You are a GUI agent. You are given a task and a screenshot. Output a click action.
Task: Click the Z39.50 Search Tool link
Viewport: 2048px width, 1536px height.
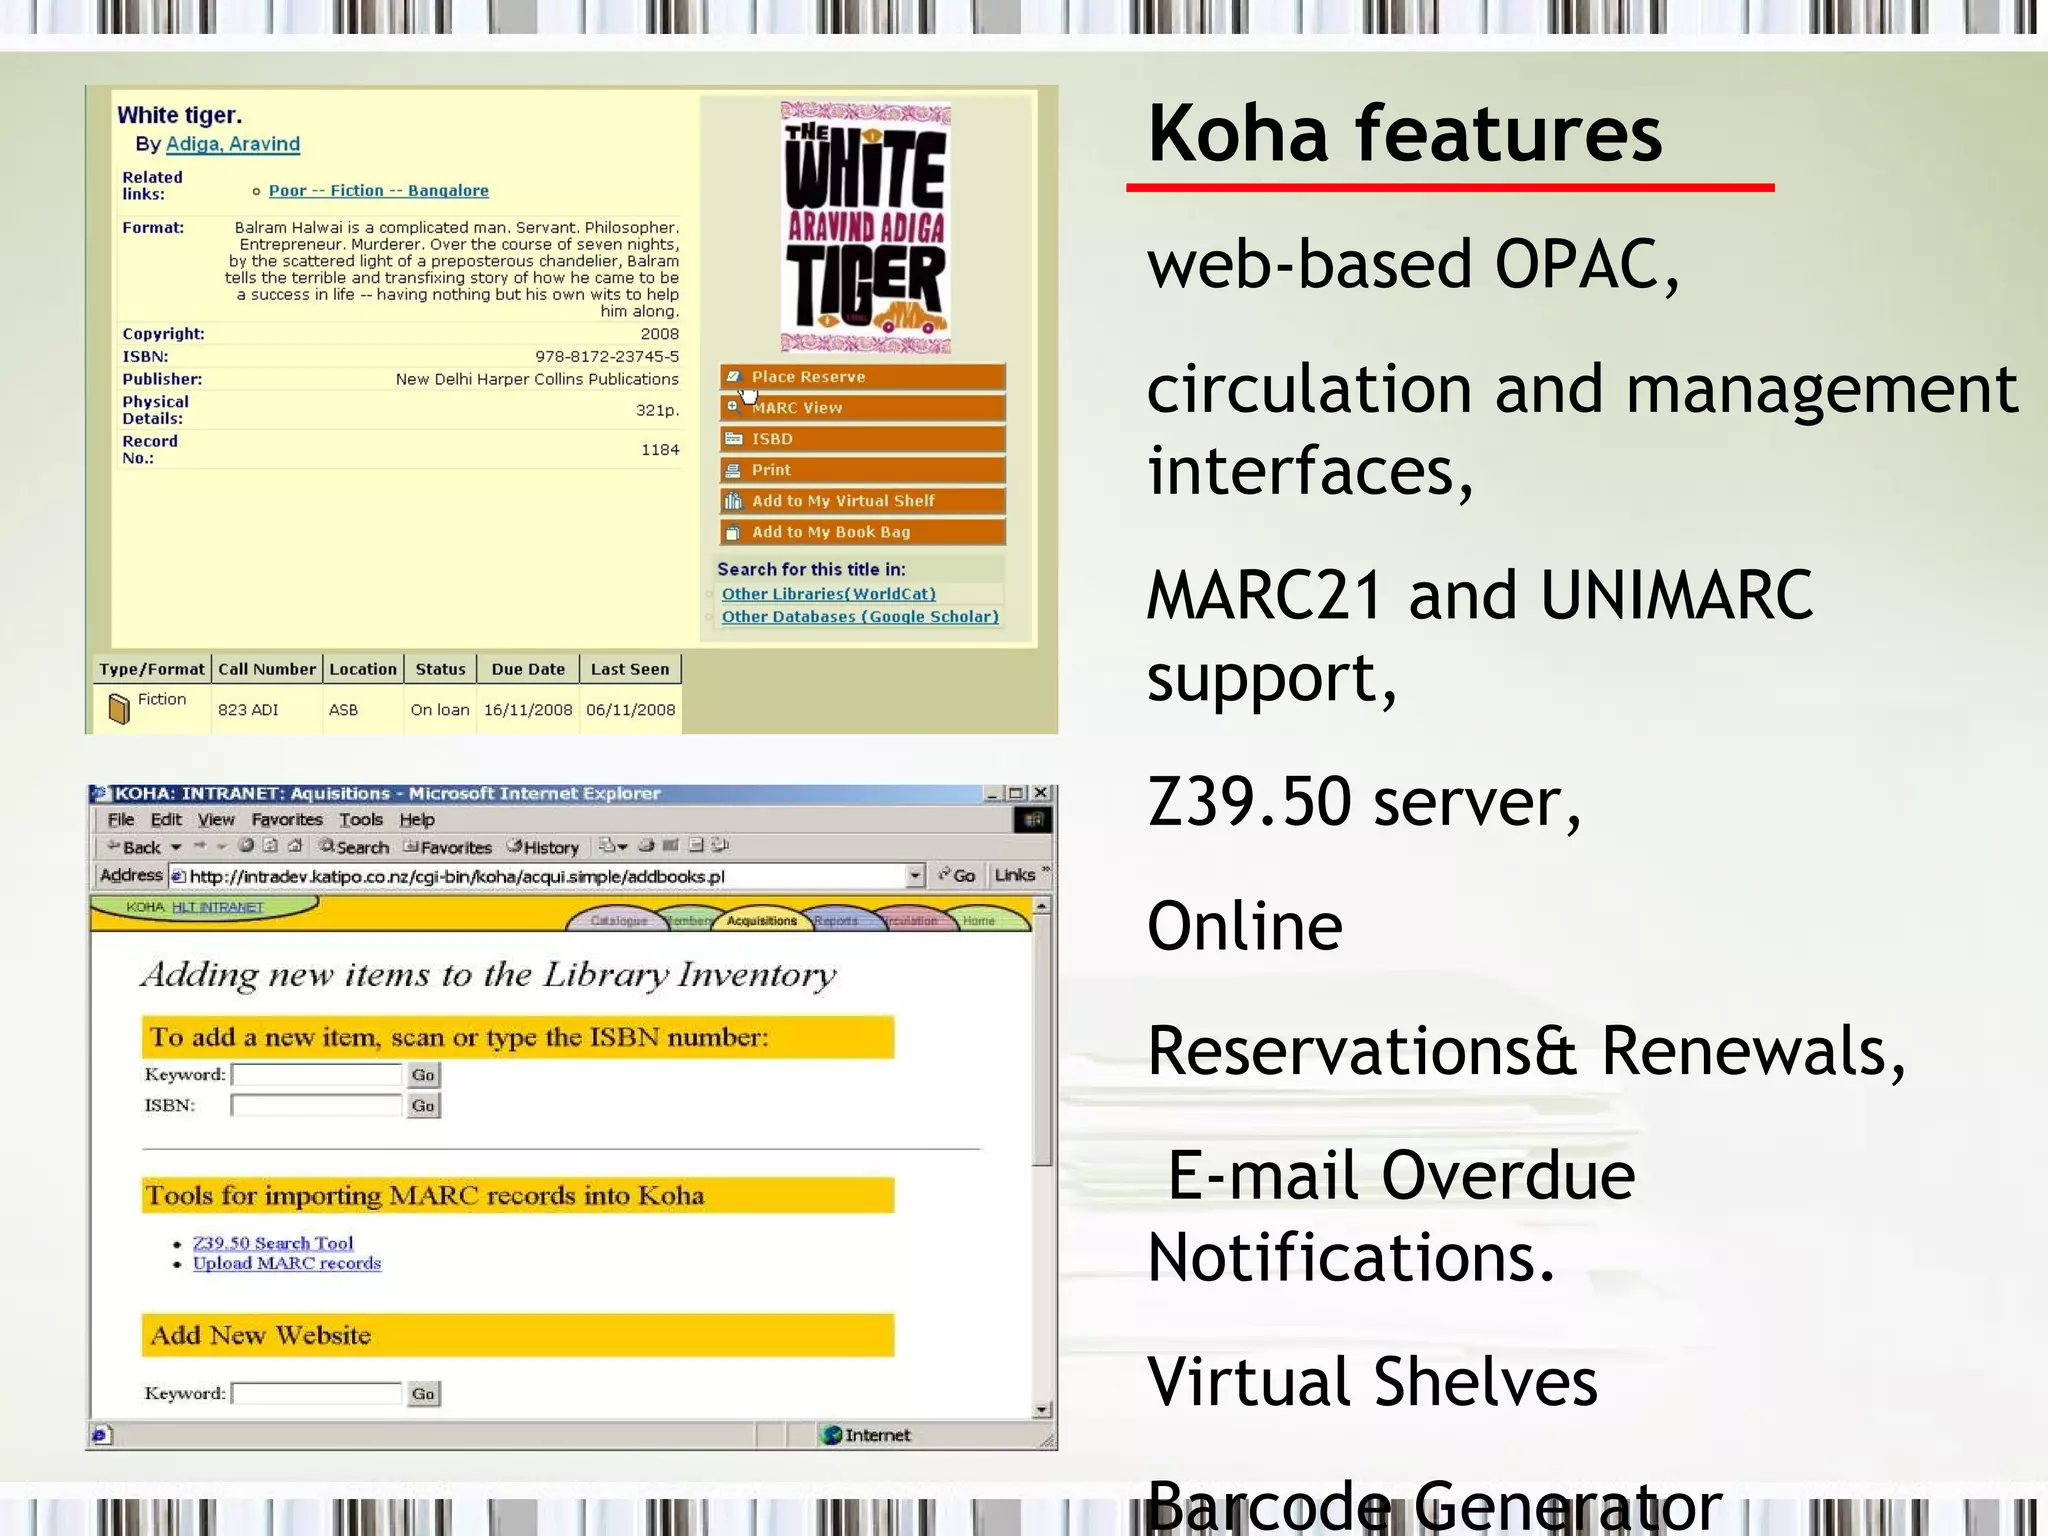[x=273, y=1243]
